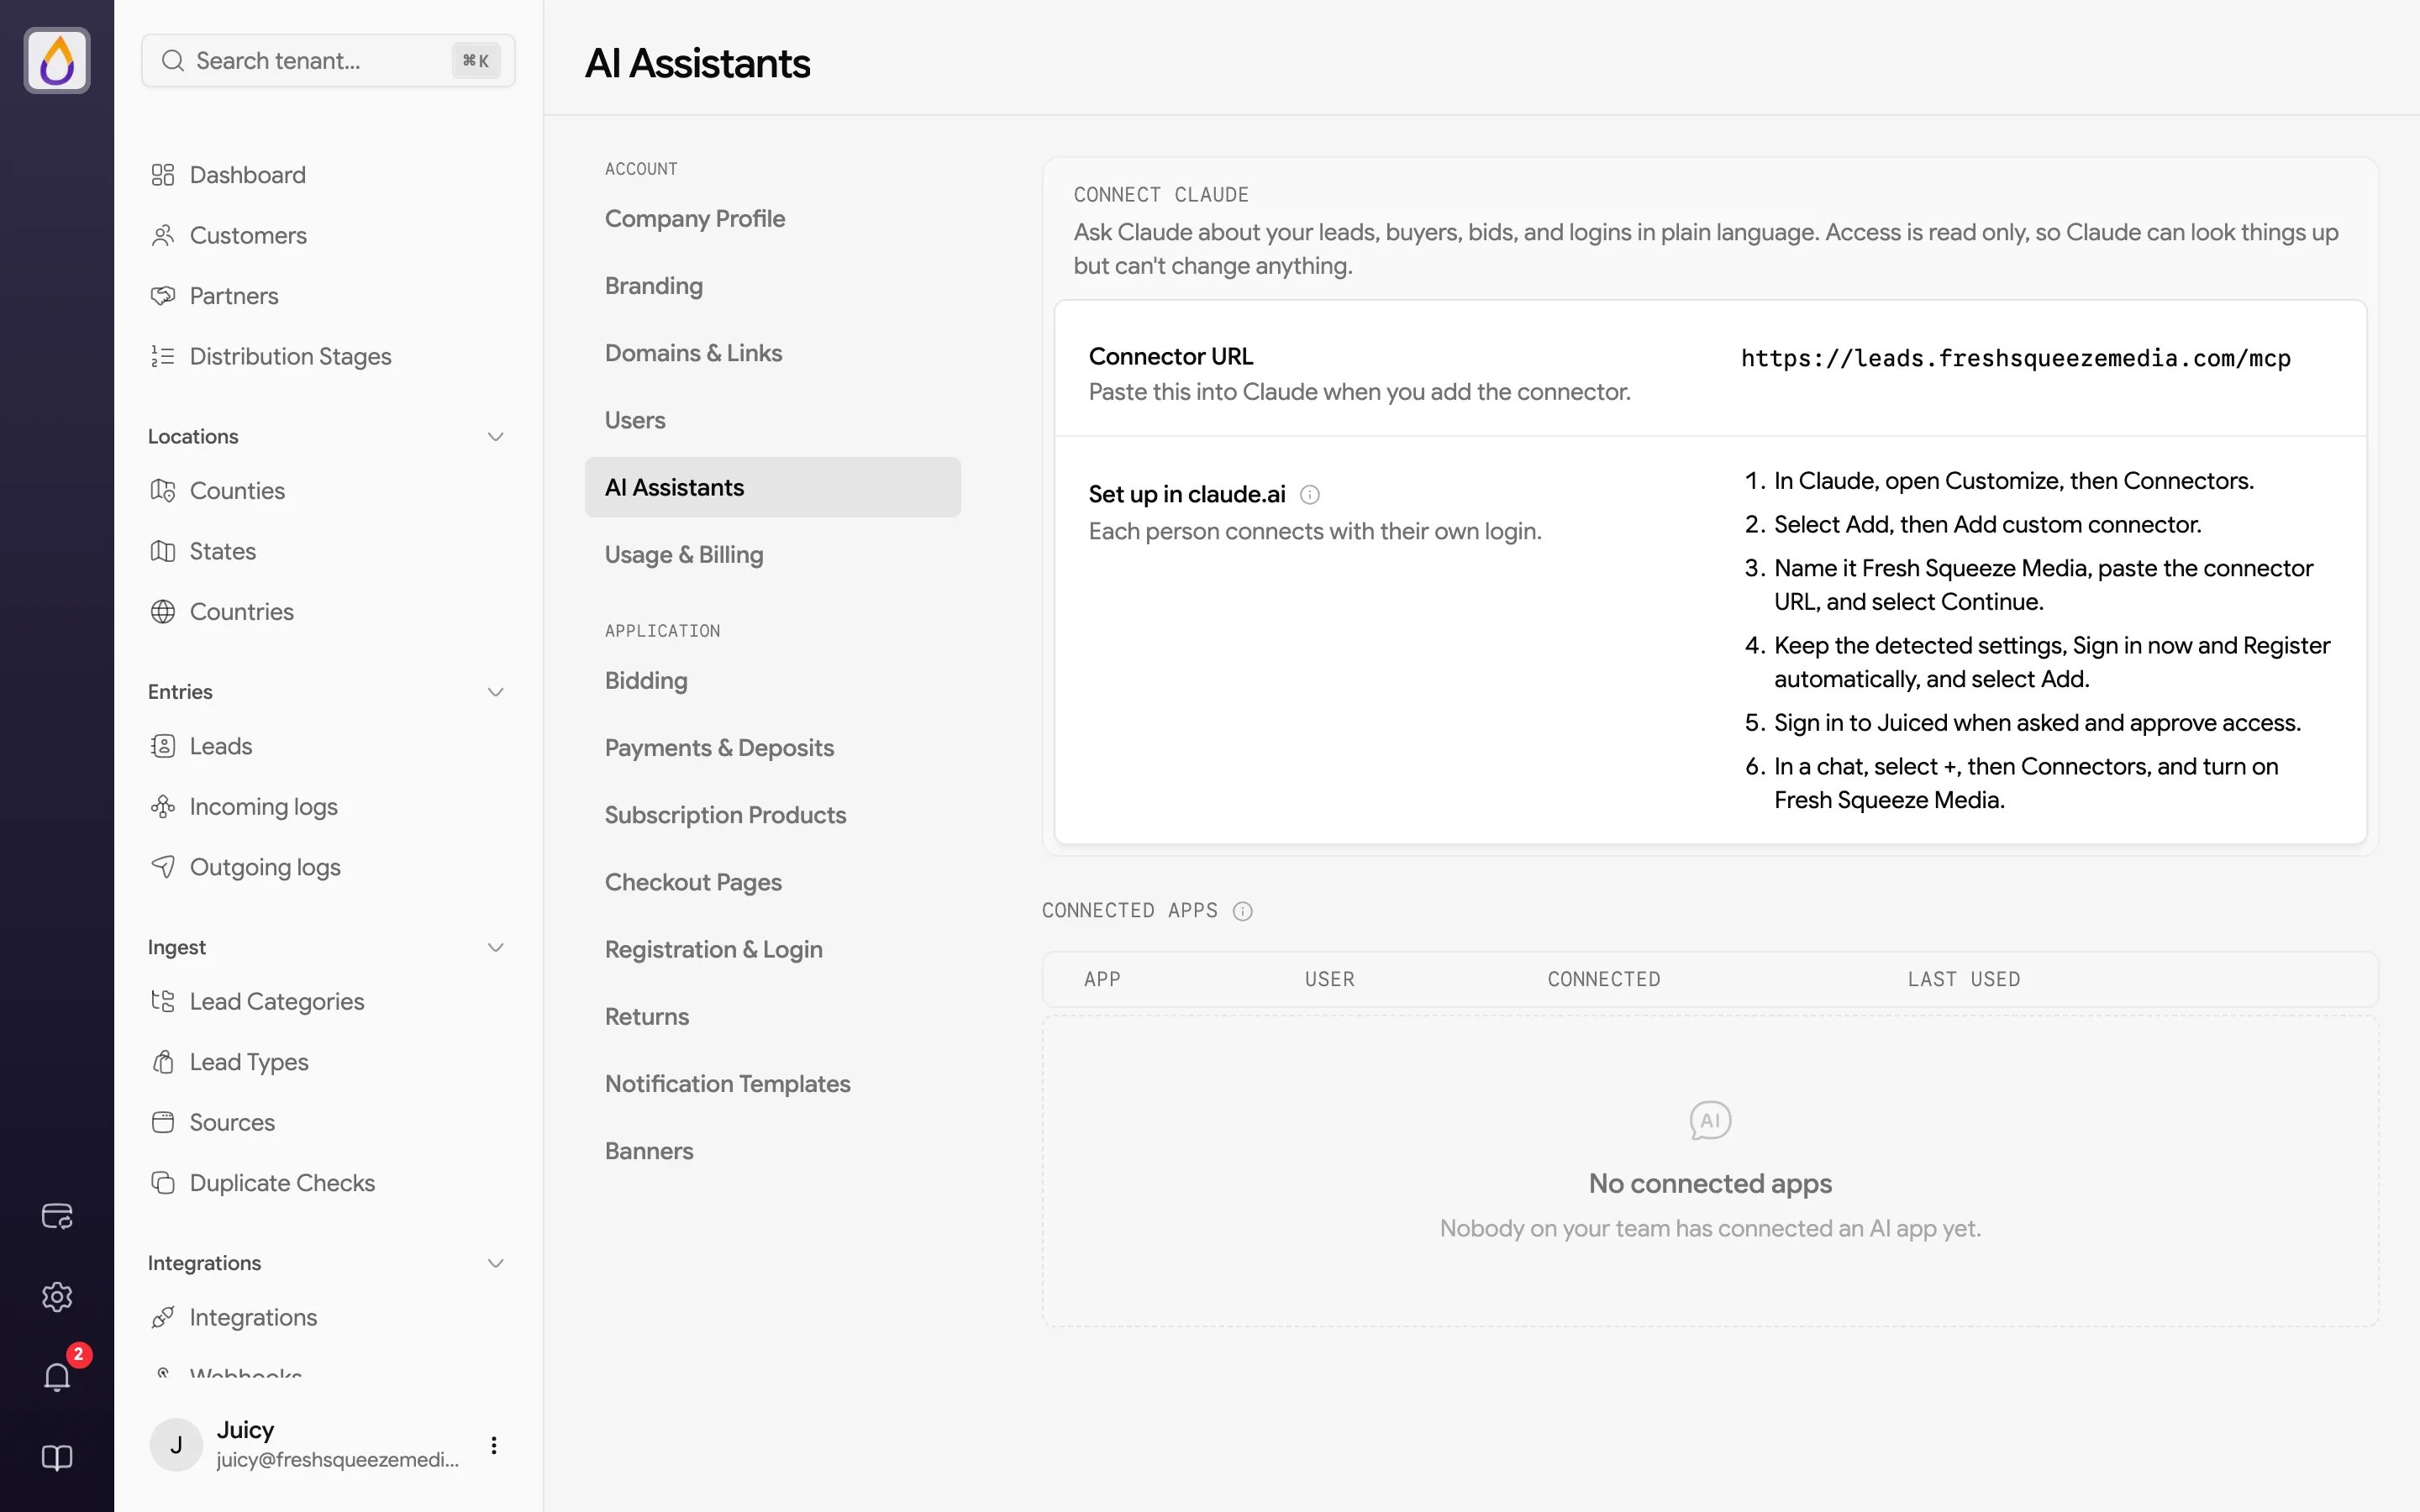Collapse the Entries section
This screenshot has height=1512, width=2420.
tap(495, 692)
